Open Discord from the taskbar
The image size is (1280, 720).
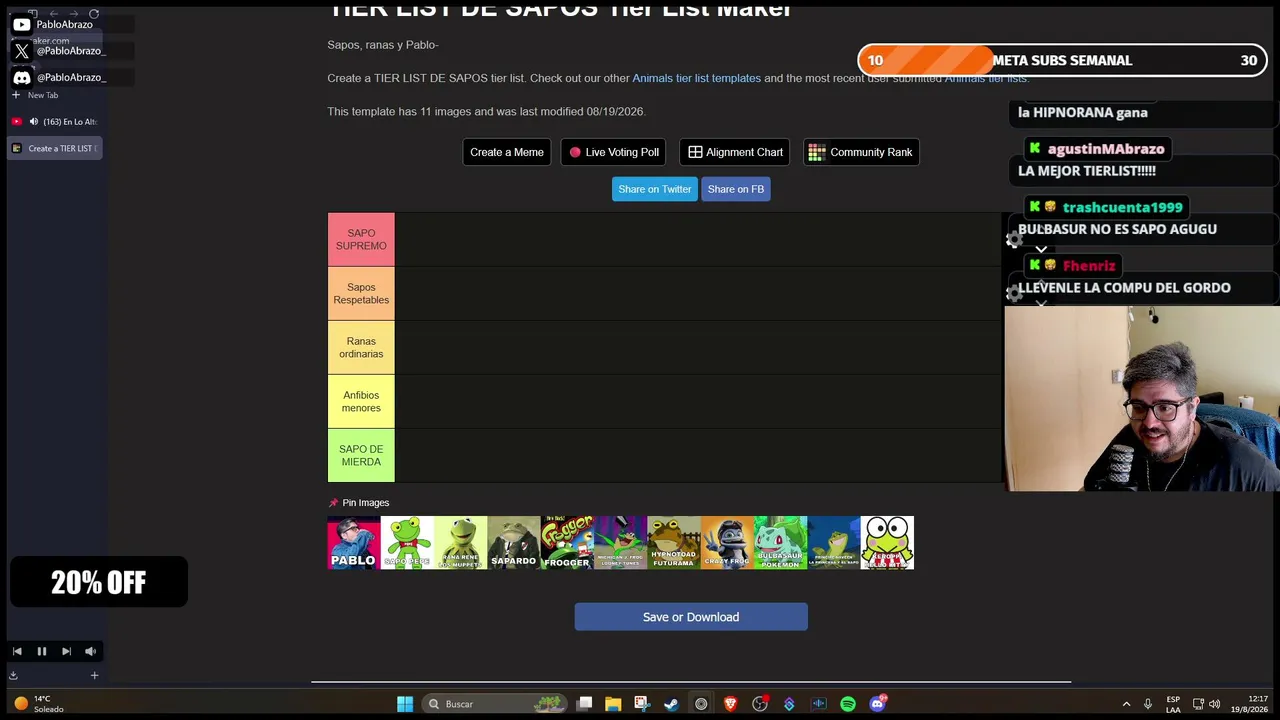click(878, 704)
